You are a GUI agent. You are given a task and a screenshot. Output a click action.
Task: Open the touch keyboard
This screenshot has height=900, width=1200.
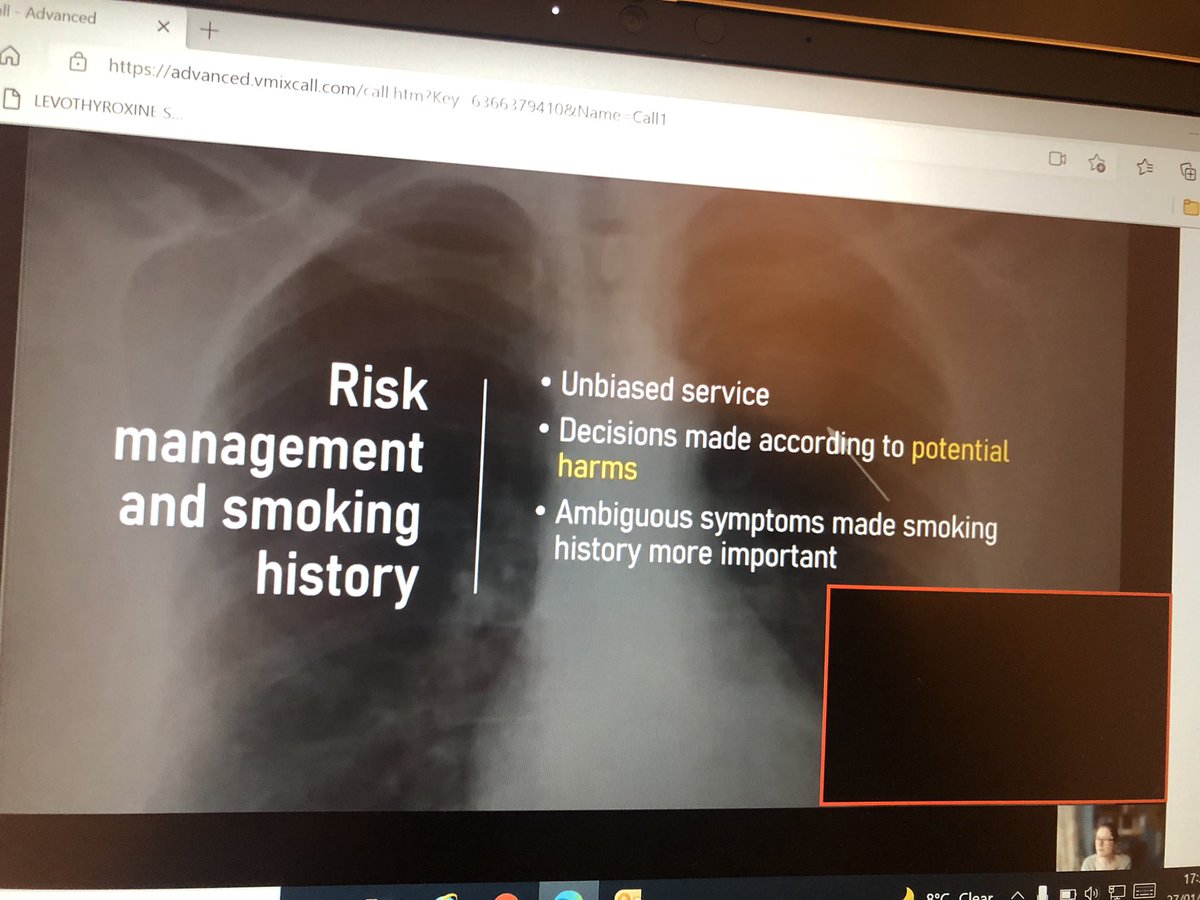coord(1145,891)
